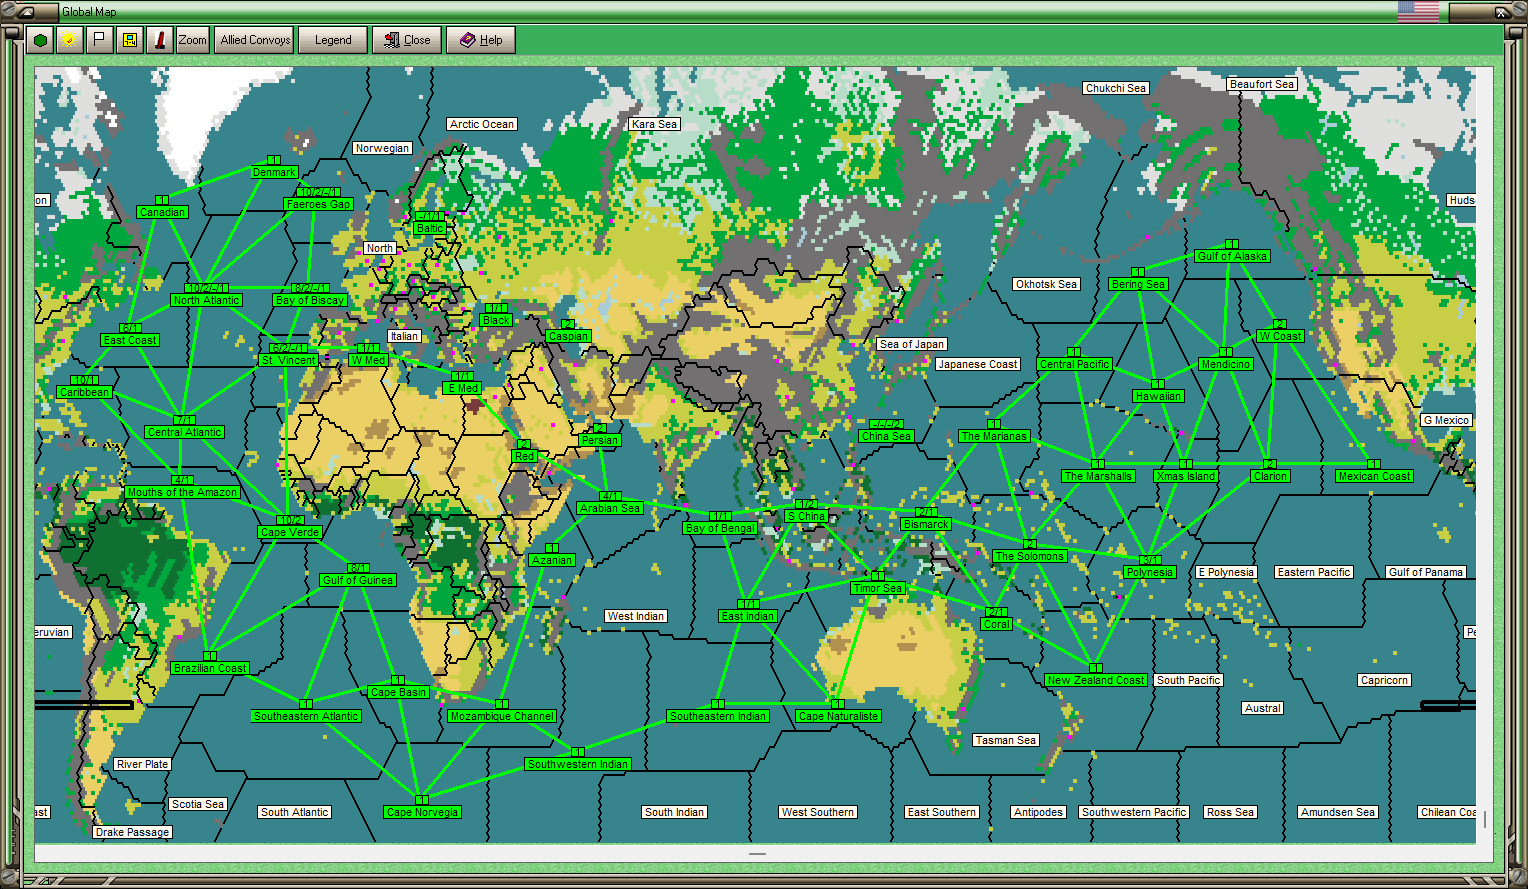Select the Red sea zone label
This screenshot has height=889, width=1528.
click(524, 456)
